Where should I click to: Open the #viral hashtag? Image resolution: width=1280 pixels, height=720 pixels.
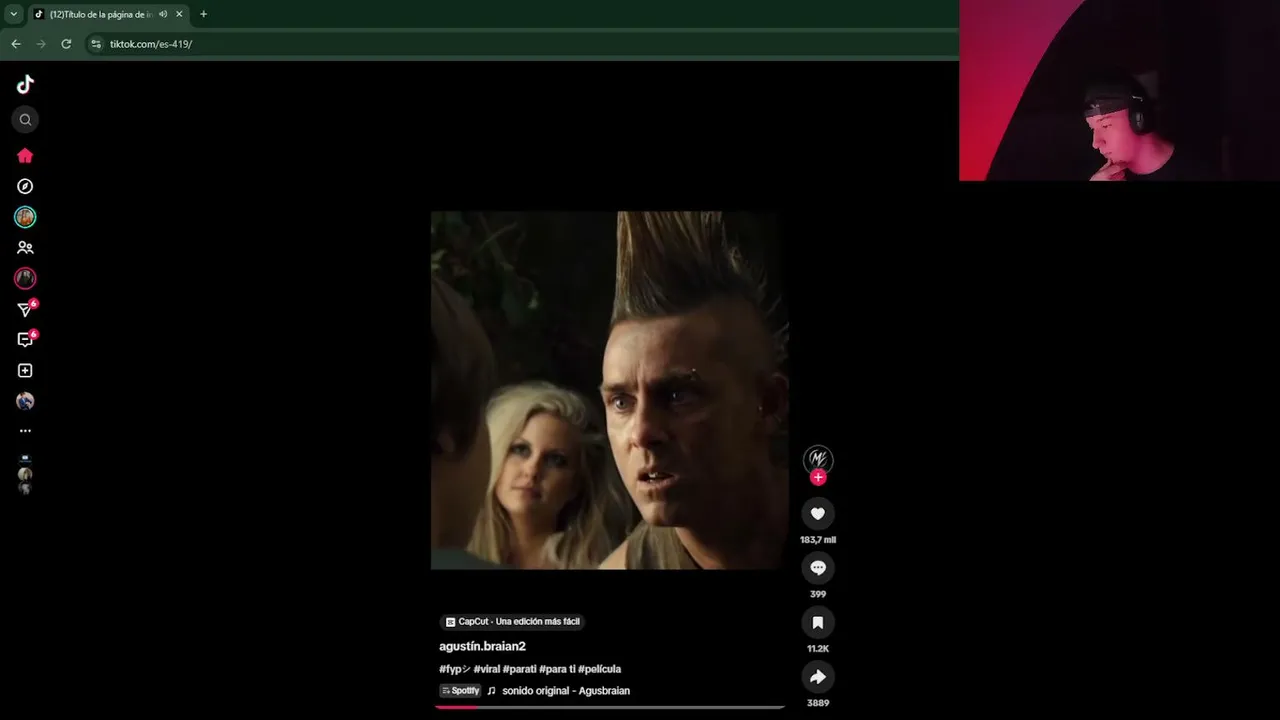pyautogui.click(x=487, y=669)
